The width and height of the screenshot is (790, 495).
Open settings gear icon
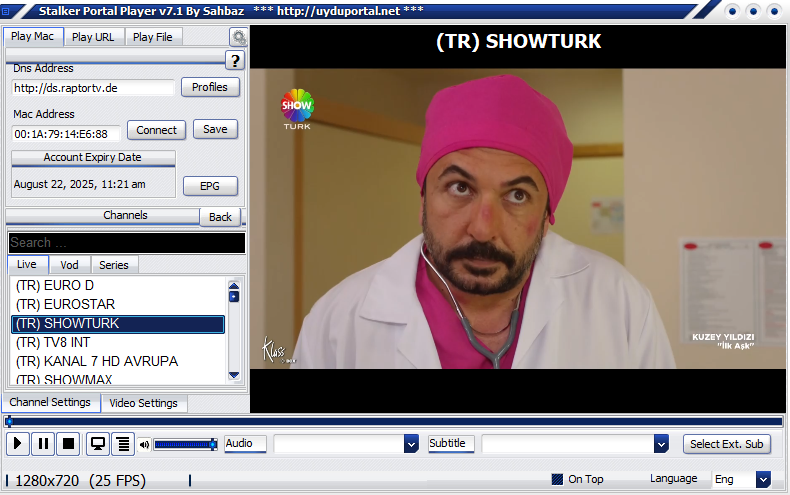pyautogui.click(x=238, y=37)
